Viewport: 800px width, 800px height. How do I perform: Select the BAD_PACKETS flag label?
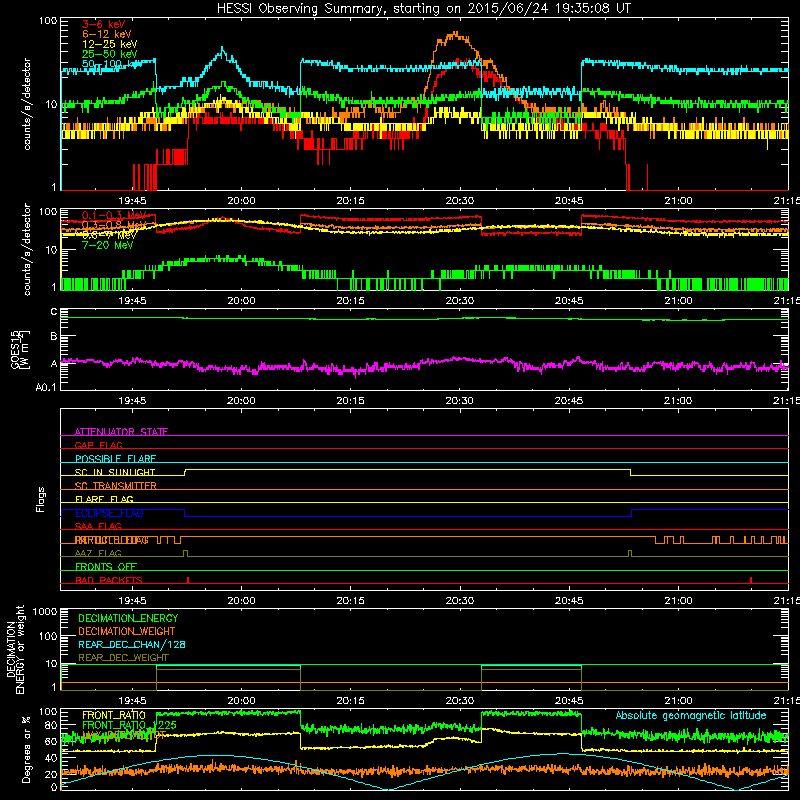pos(109,580)
